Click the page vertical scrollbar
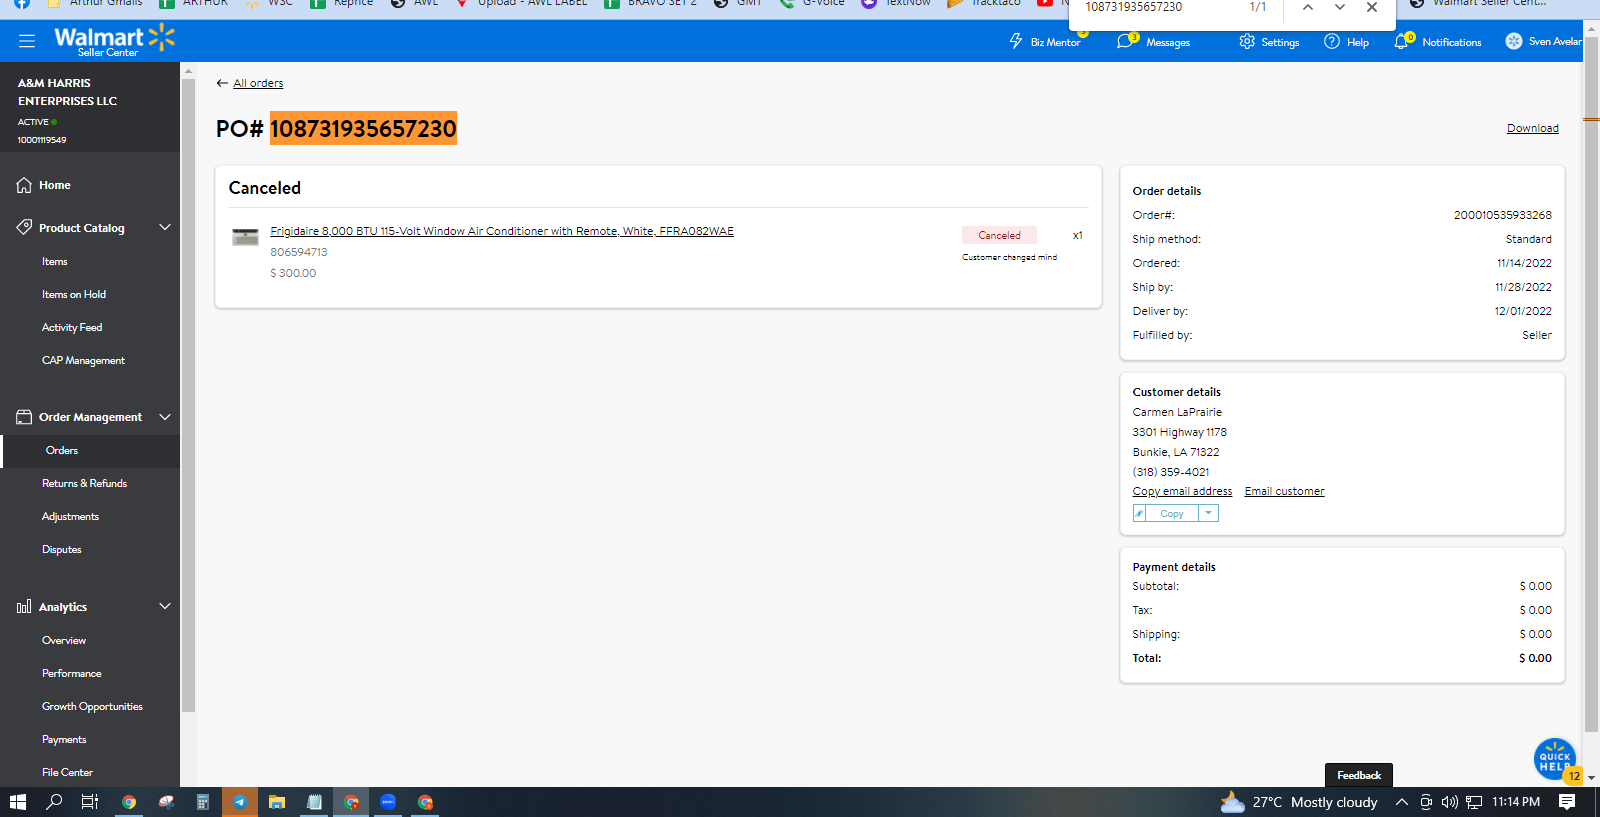 tap(1592, 385)
